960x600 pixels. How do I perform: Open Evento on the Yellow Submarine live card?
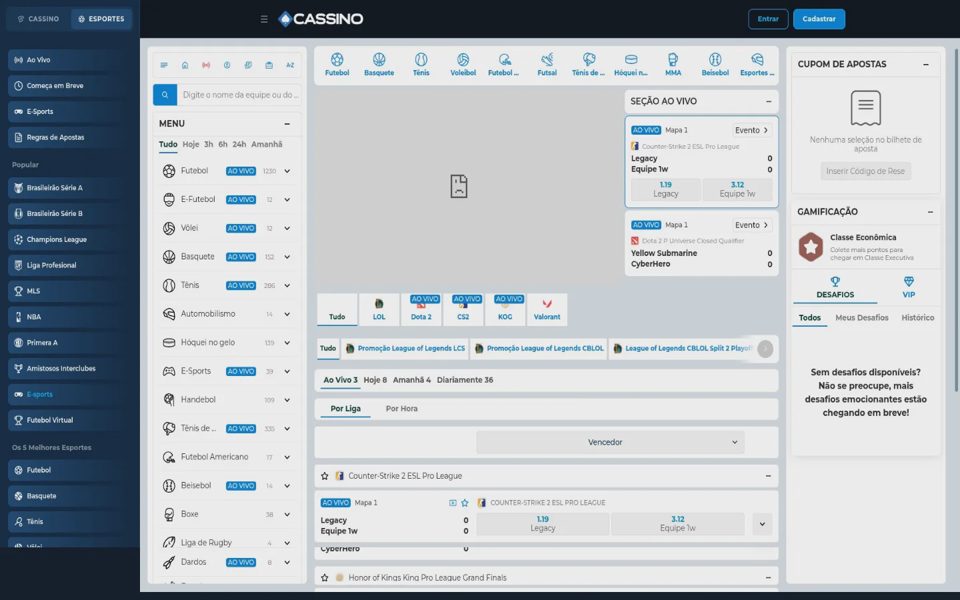pyautogui.click(x=751, y=225)
